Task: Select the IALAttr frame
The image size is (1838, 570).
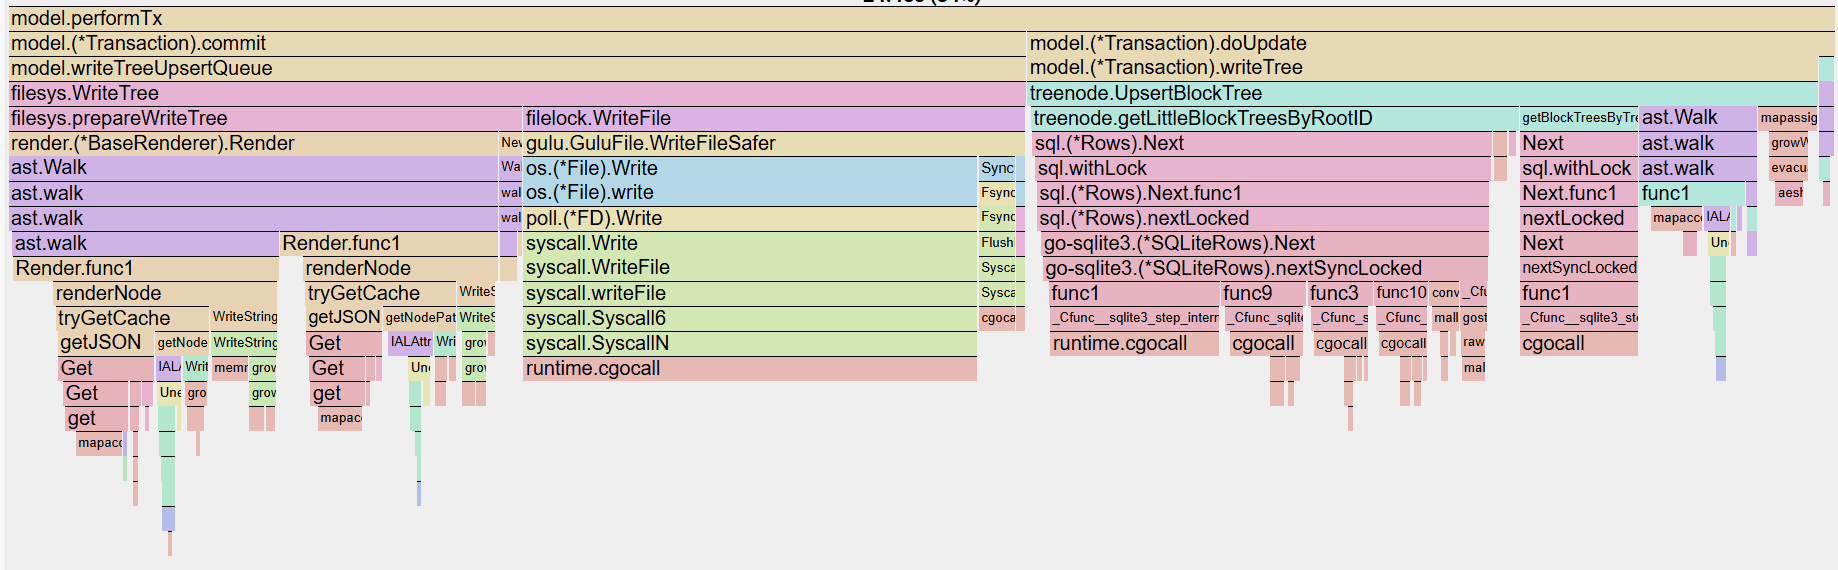Action: point(410,344)
